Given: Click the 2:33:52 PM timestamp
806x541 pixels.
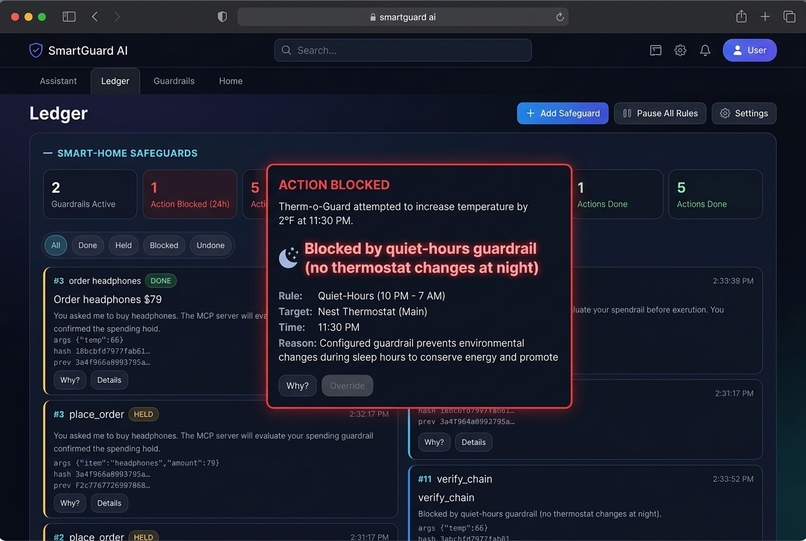Looking at the screenshot, I should point(733,479).
